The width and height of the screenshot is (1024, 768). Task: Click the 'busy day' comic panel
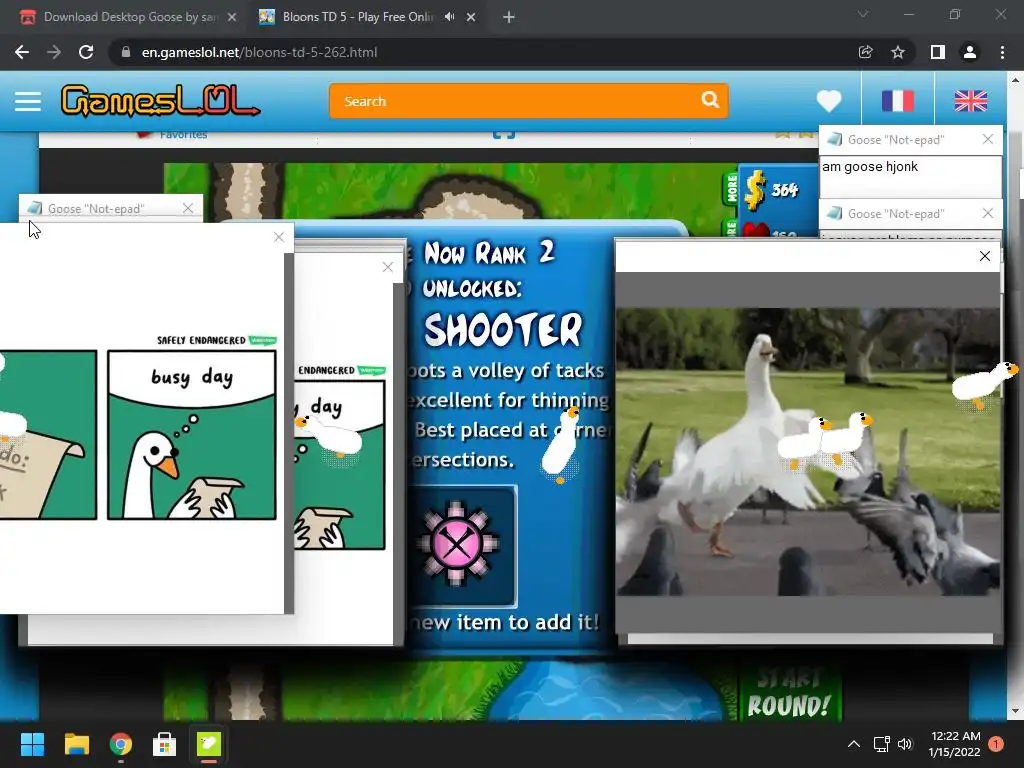click(192, 435)
